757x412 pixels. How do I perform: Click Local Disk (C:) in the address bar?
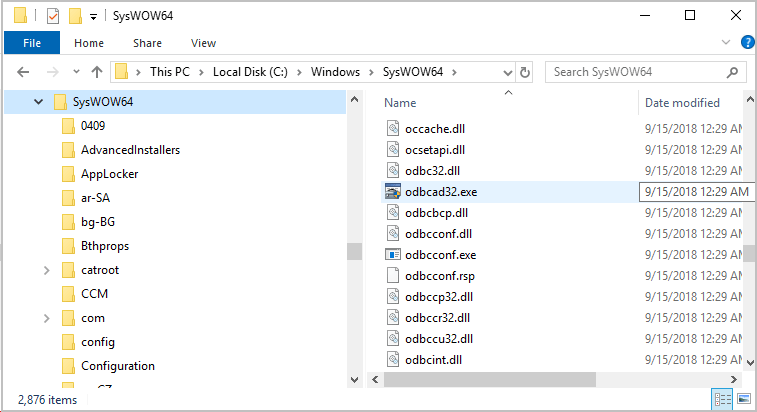250,72
